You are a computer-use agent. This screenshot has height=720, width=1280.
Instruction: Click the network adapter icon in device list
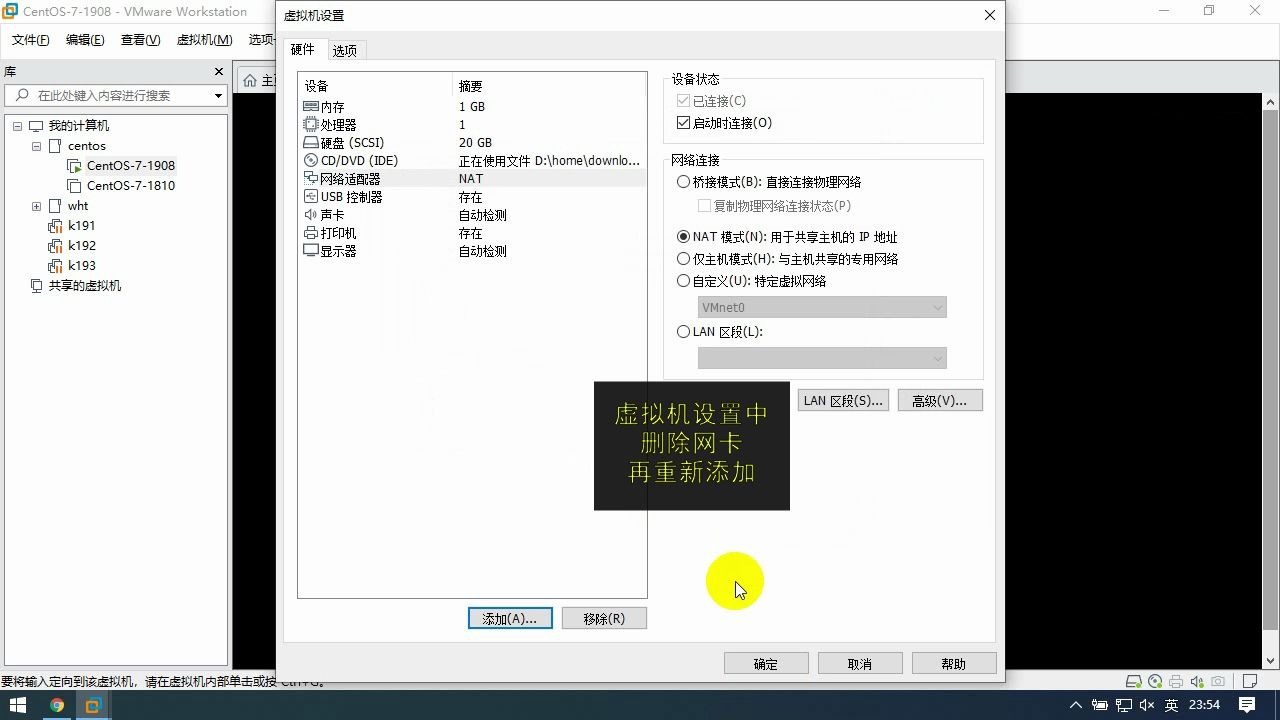pos(311,178)
